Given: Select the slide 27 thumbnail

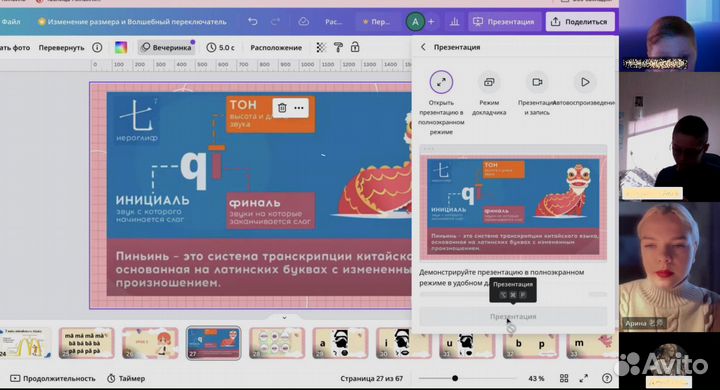Looking at the screenshot, I should [214, 343].
